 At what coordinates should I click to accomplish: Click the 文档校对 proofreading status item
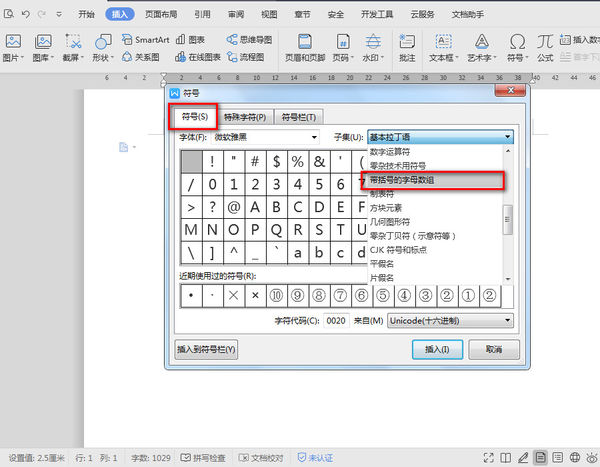[x=261, y=458]
